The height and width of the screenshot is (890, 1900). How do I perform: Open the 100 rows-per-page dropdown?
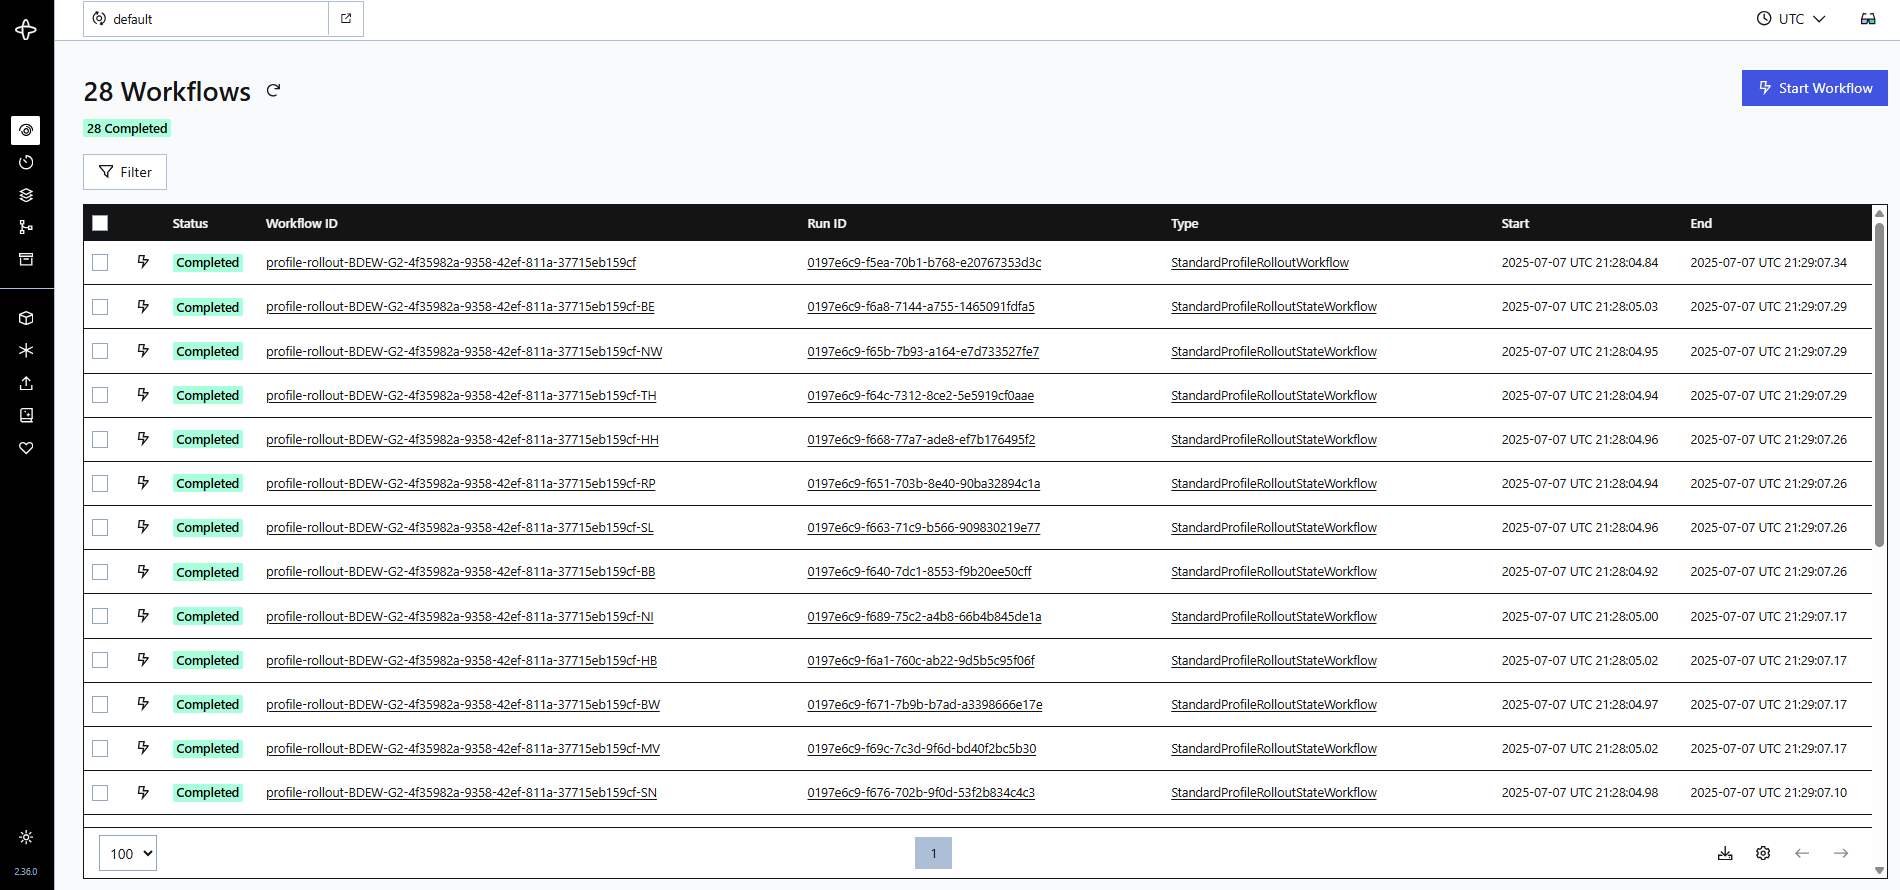[x=128, y=853]
